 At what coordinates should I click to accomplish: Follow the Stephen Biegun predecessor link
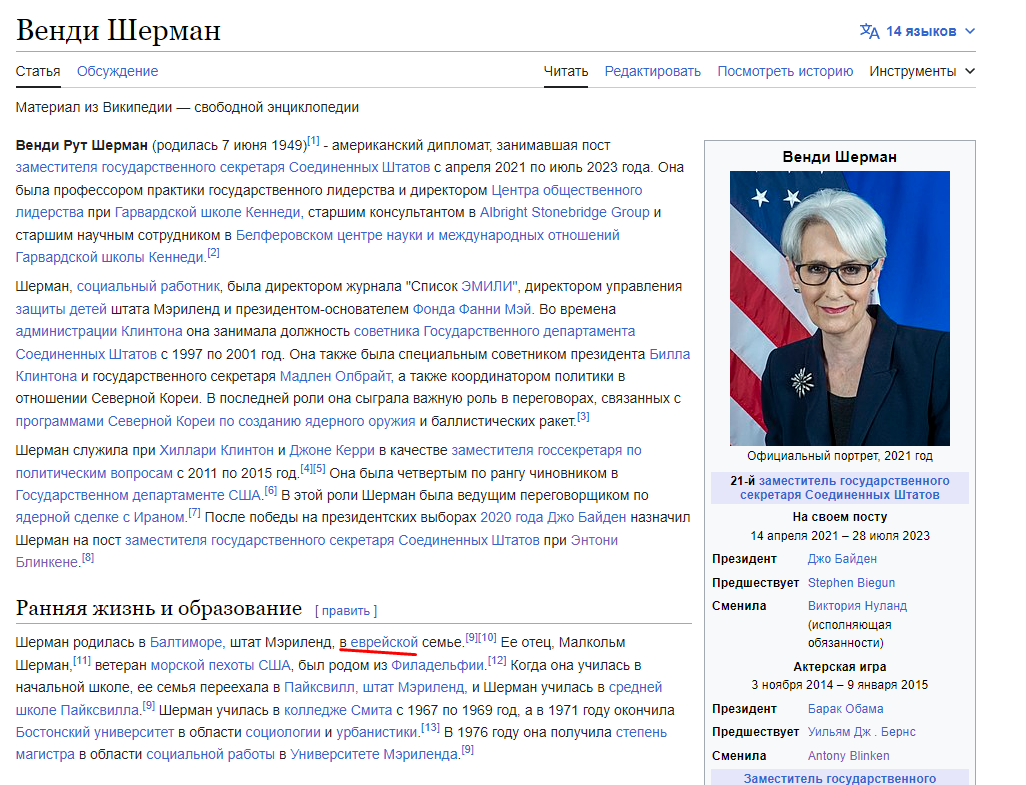(x=851, y=582)
